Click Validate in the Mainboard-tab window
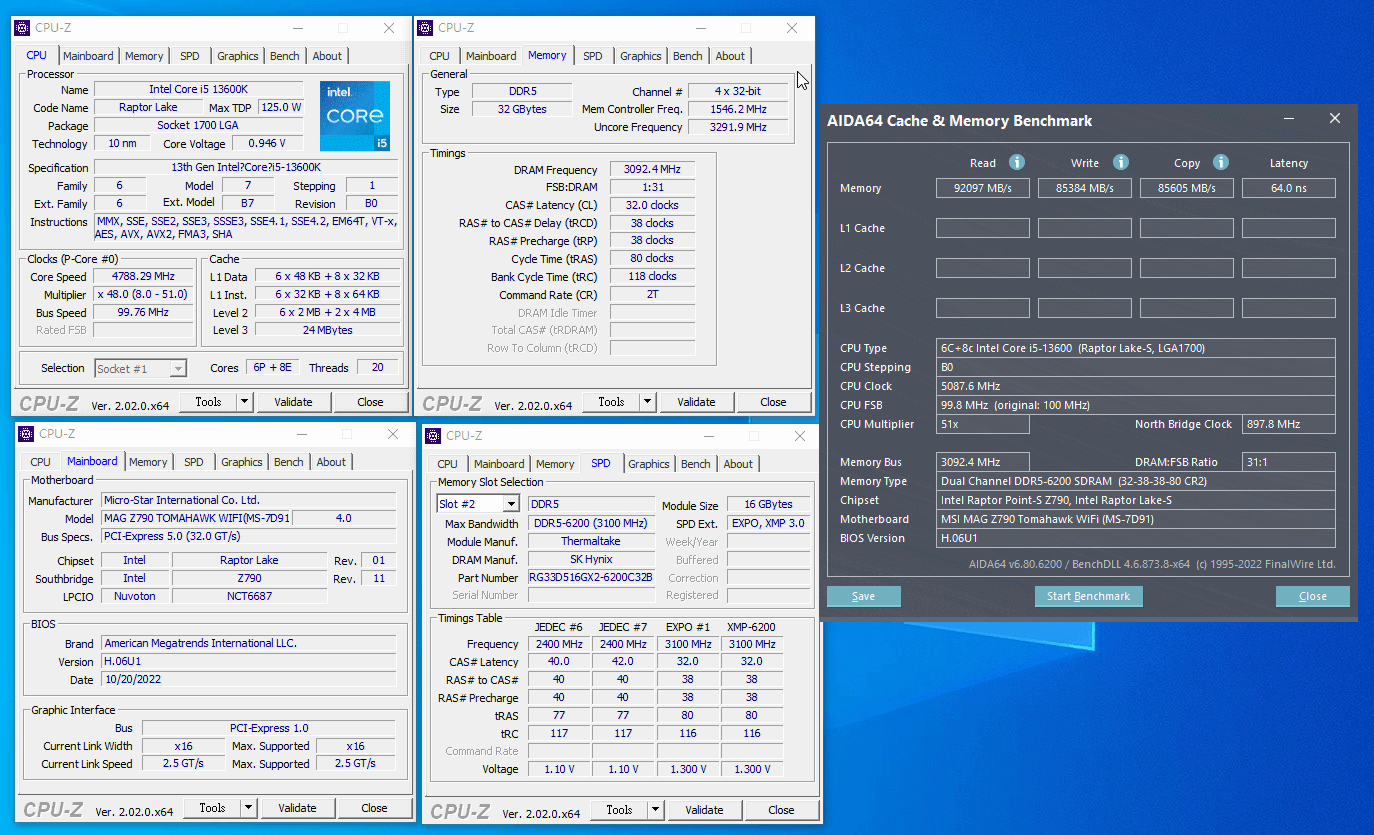 (x=297, y=808)
